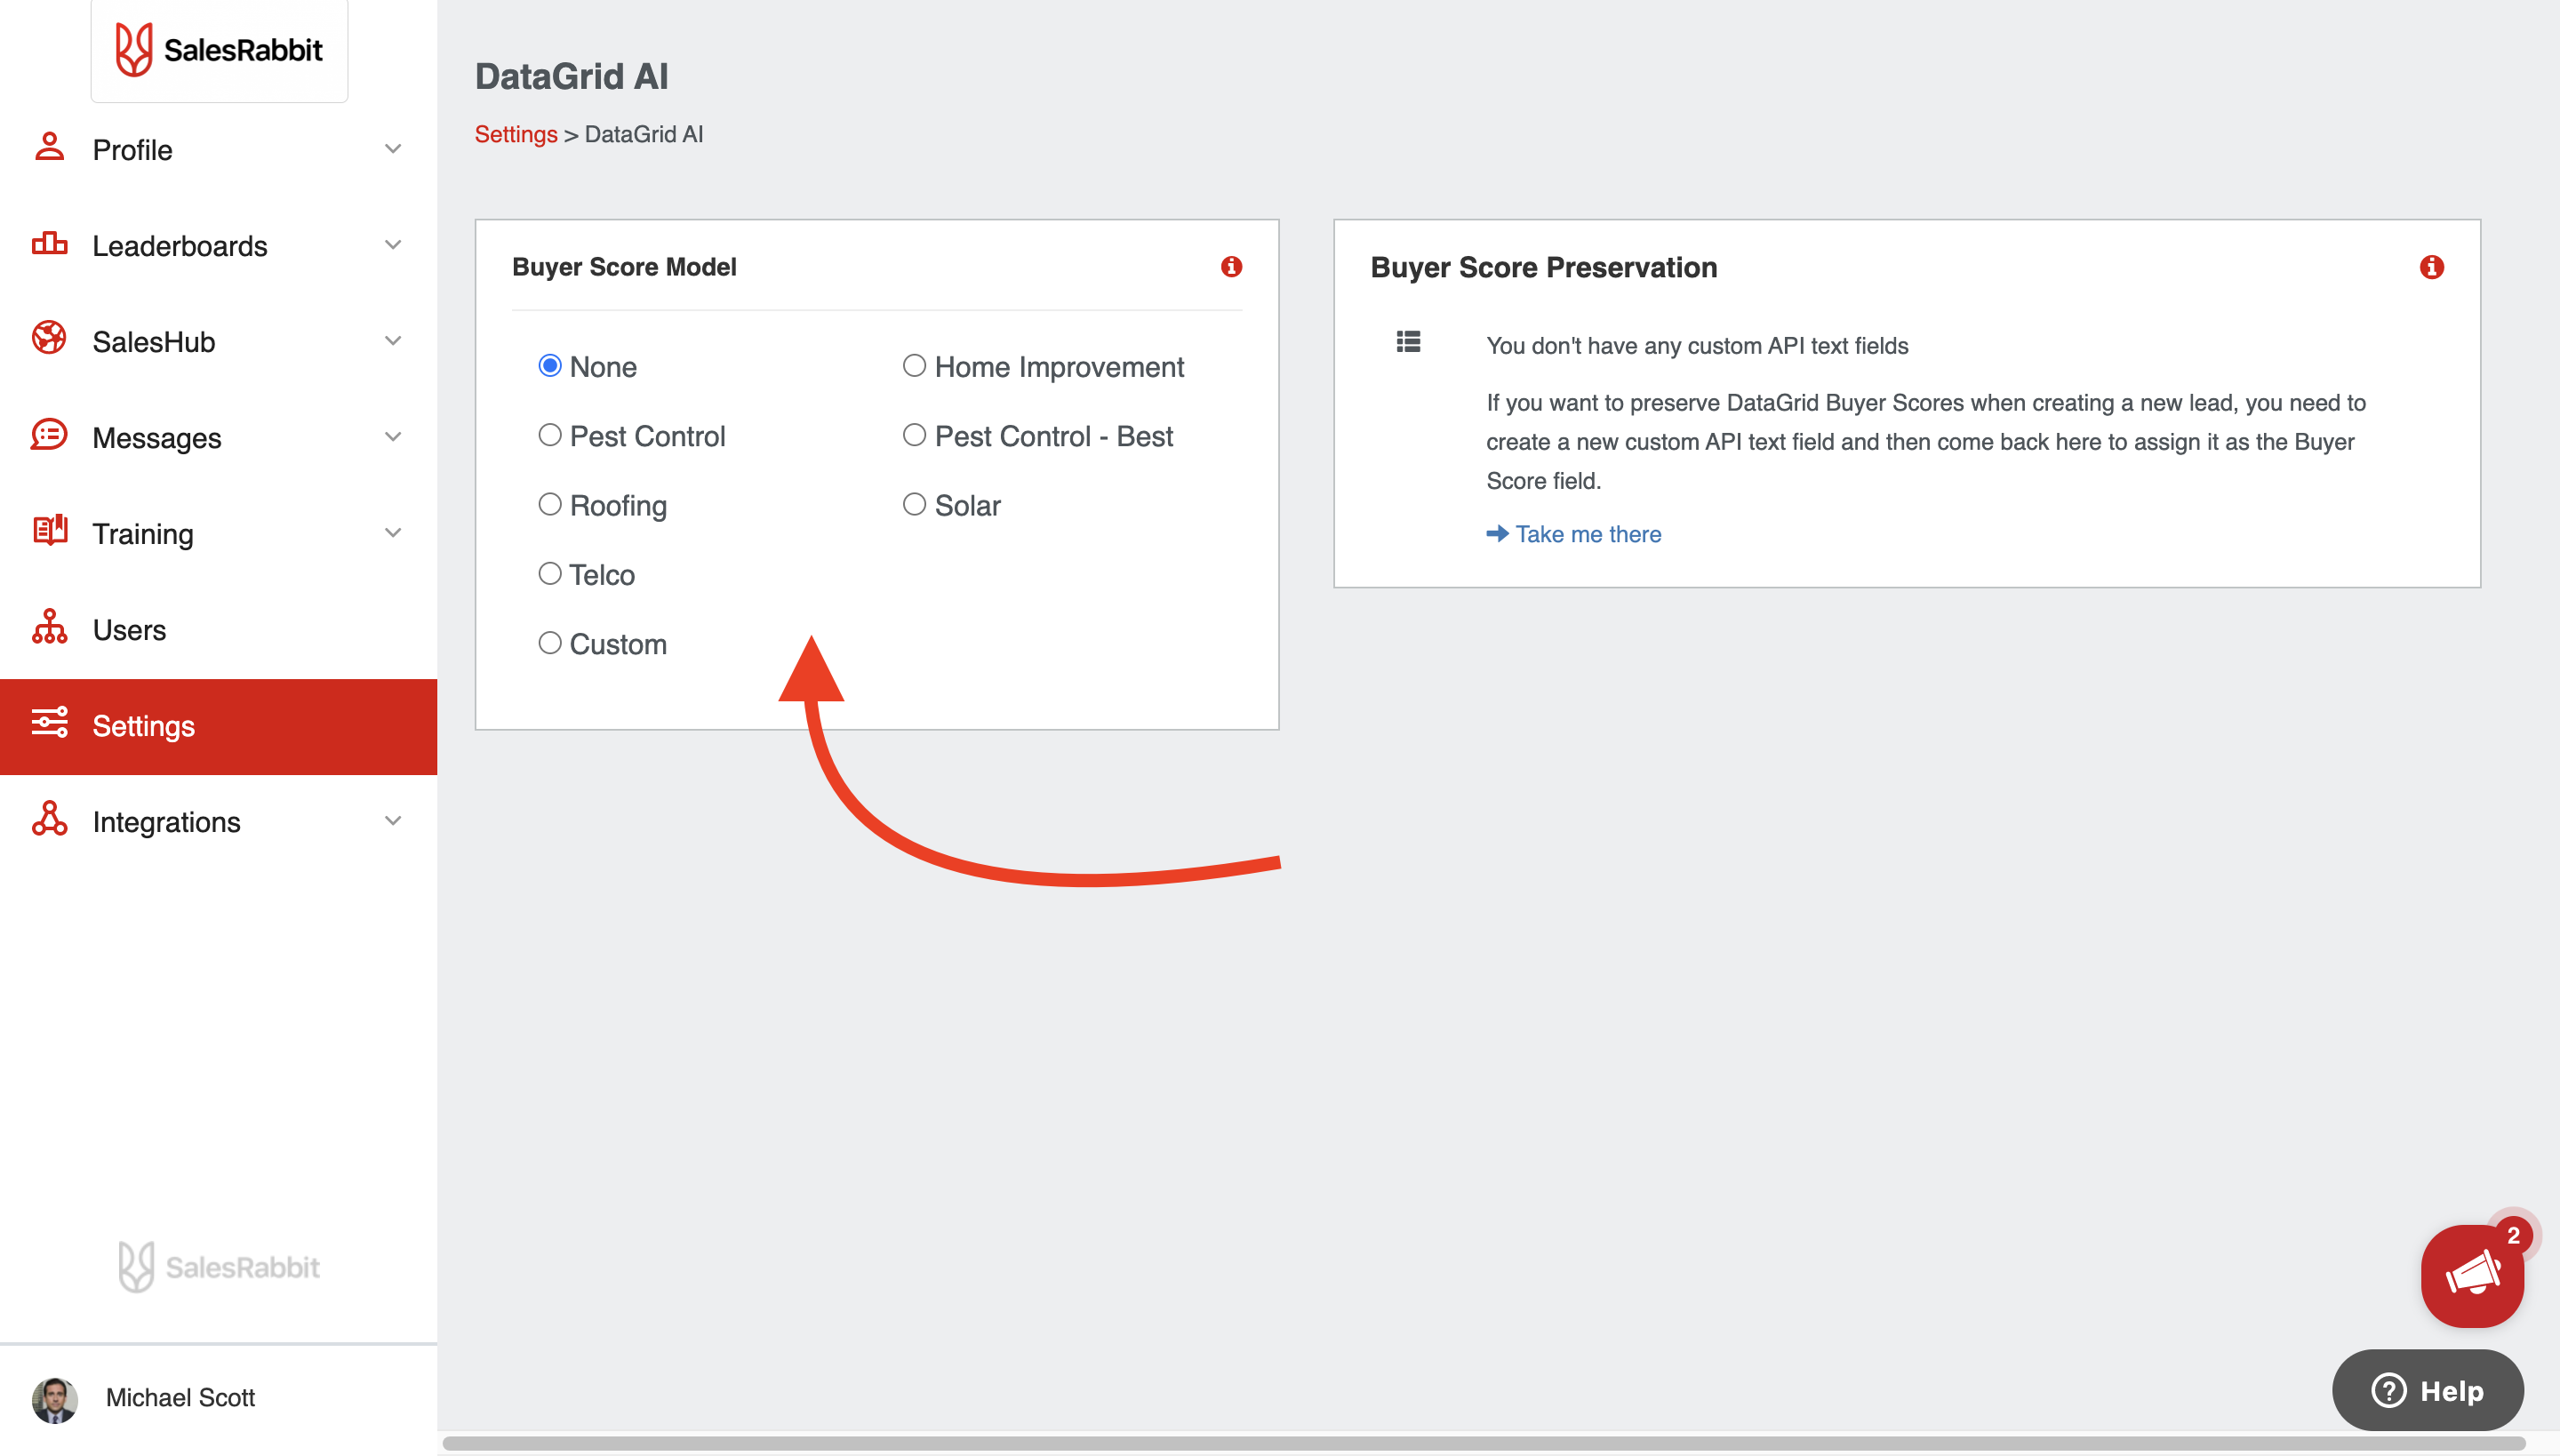The width and height of the screenshot is (2560, 1456).
Task: Open the Settings sidebar item
Action: (x=218, y=726)
